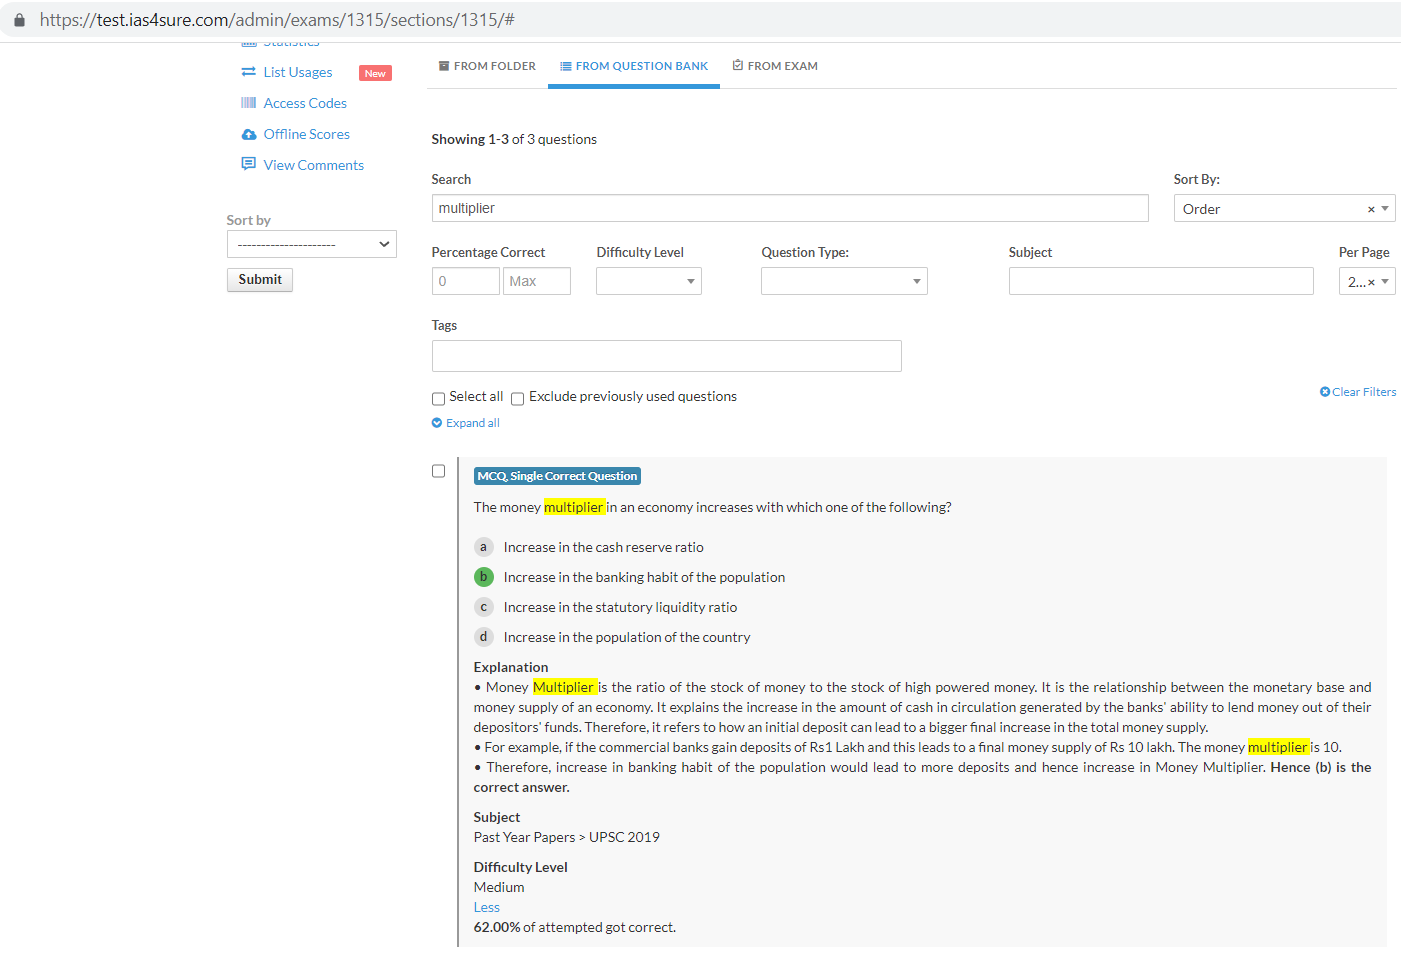Expand the sidebar Sort by dropdown
Screen dimensions: 1401x962
point(311,244)
